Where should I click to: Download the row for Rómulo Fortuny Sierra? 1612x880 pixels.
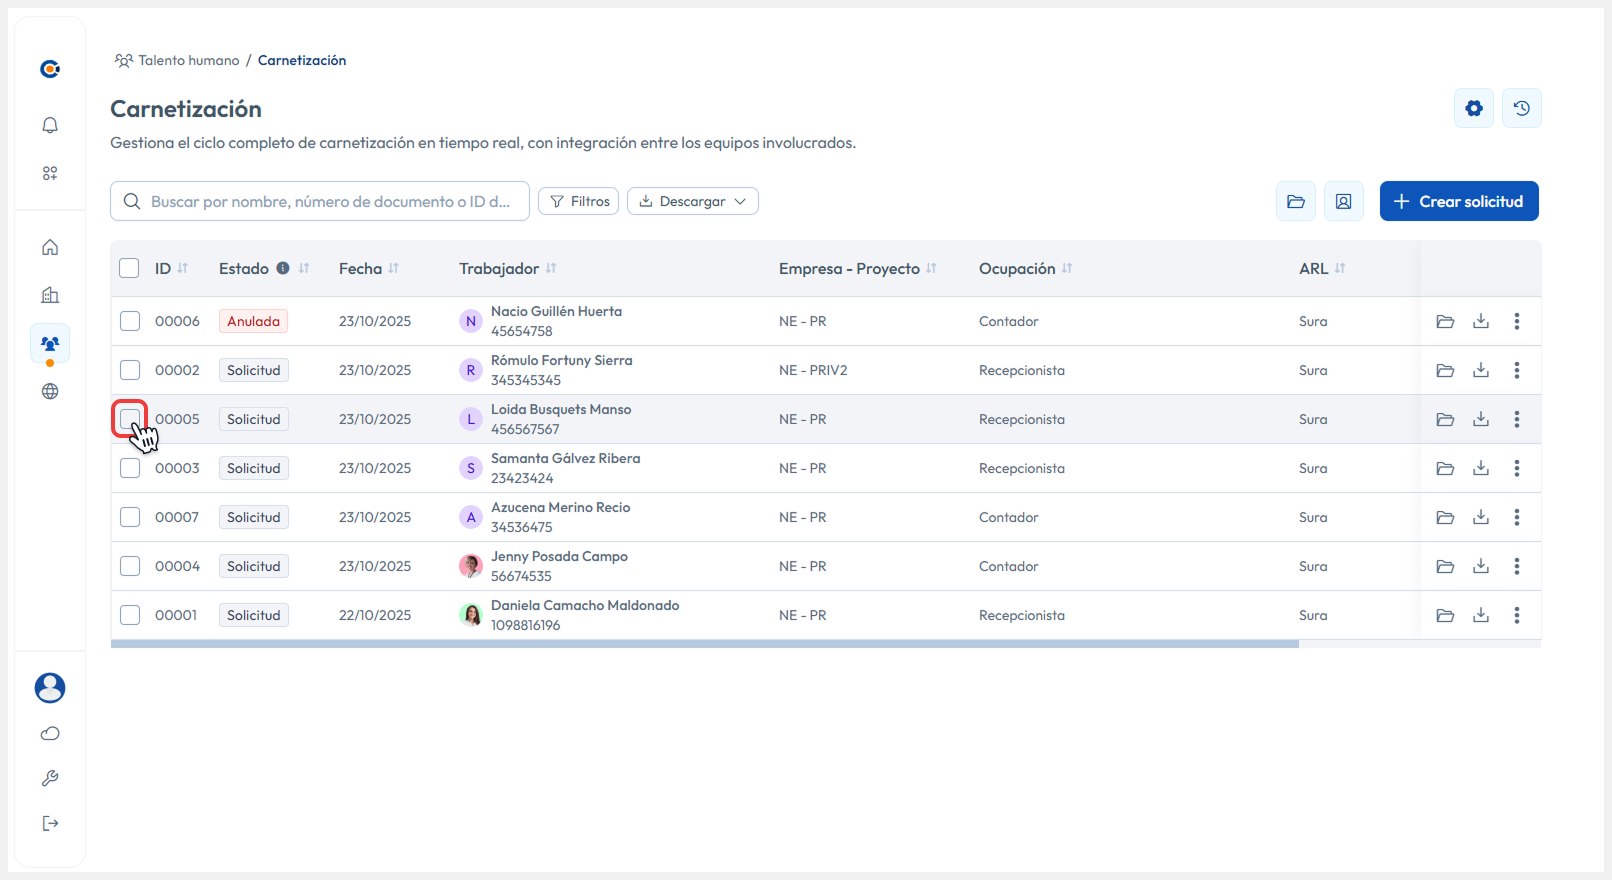[1480, 370]
